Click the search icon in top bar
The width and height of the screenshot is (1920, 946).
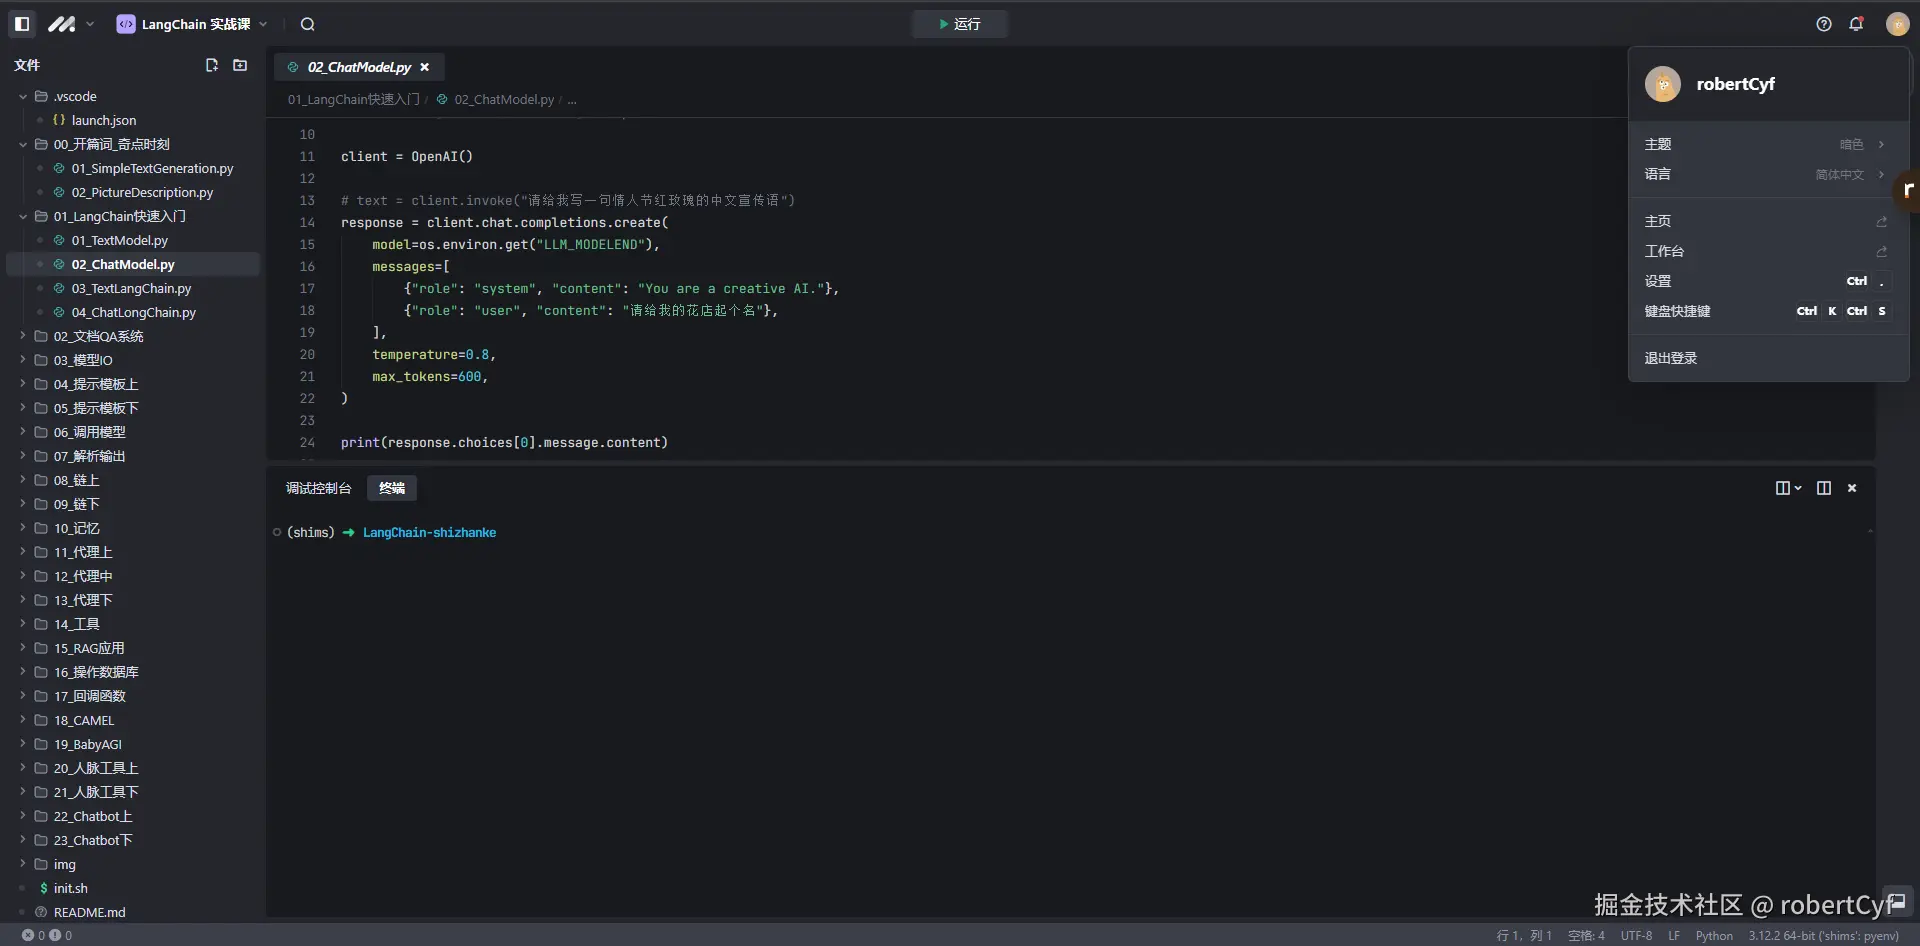tap(308, 24)
